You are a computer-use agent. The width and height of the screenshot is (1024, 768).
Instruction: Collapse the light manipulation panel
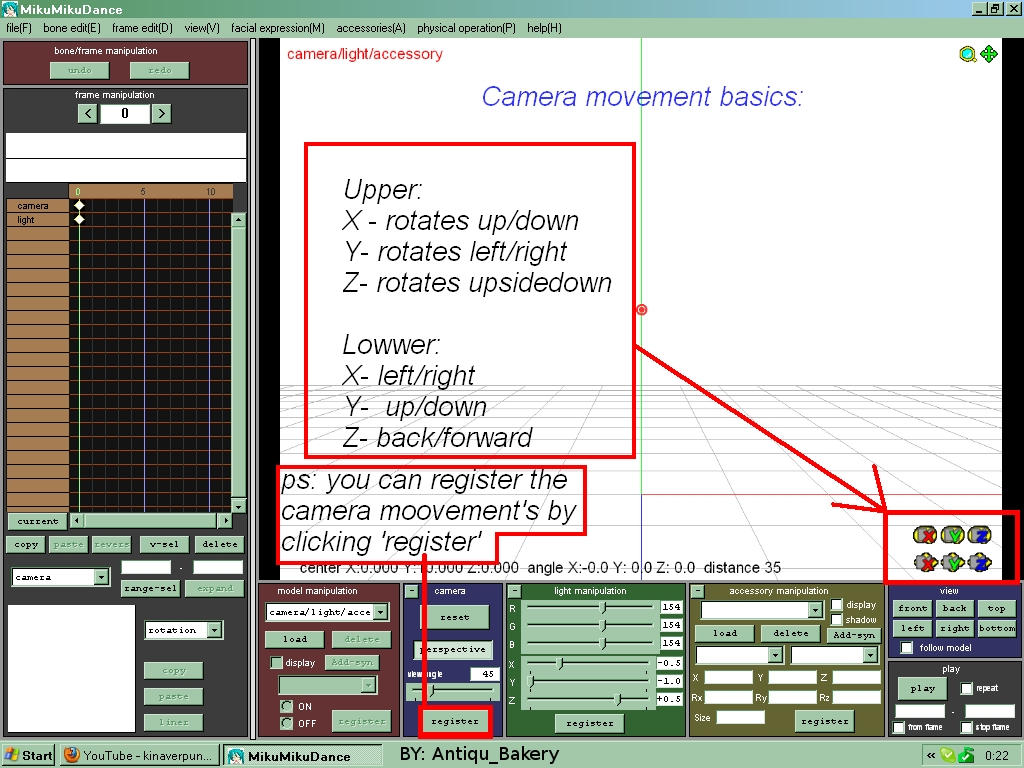pos(514,591)
